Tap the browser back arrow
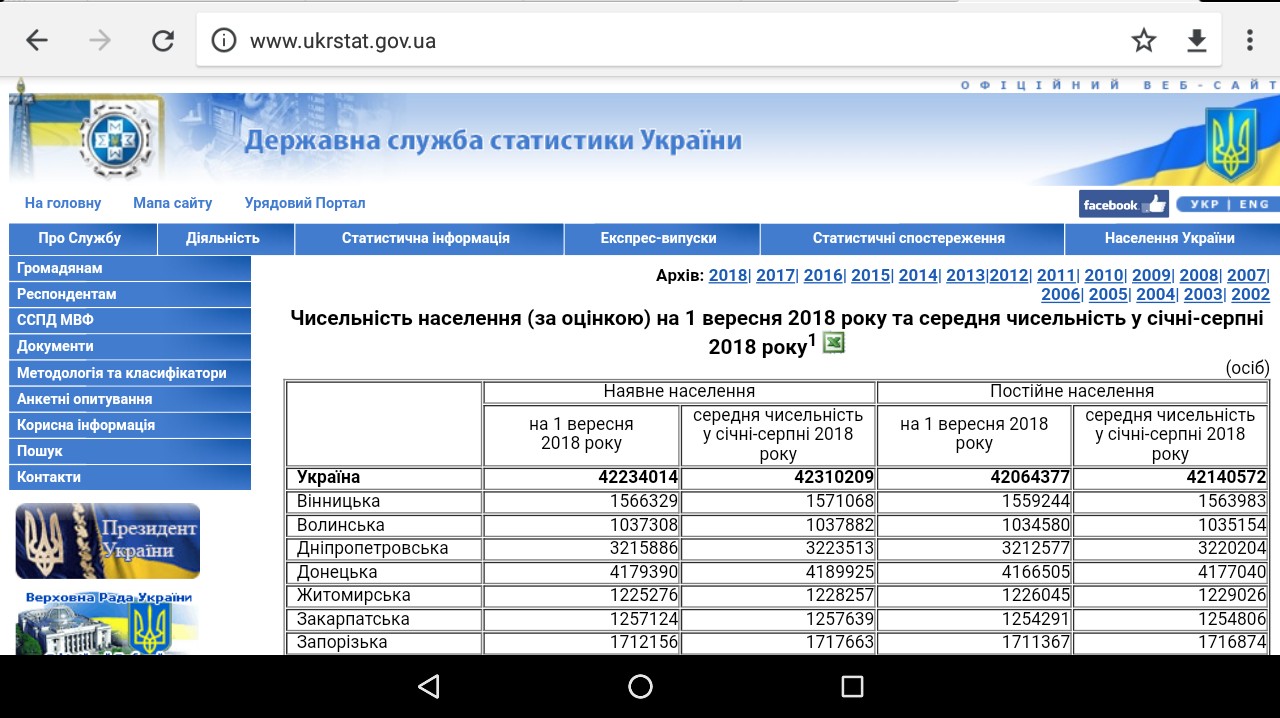The height and width of the screenshot is (718, 1280). 37,40
